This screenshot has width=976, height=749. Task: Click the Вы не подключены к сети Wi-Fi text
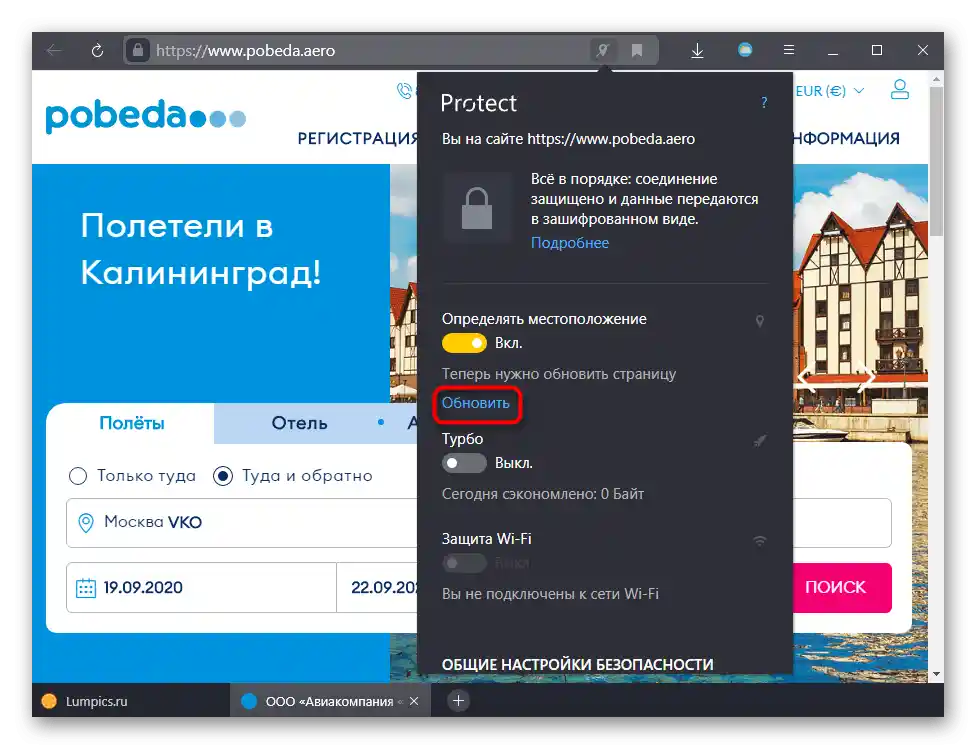tap(550, 593)
